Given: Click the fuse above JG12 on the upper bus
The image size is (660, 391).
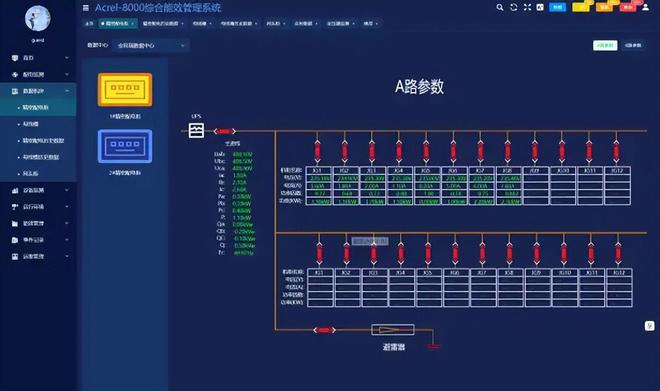Looking at the screenshot, I should pos(616,151).
